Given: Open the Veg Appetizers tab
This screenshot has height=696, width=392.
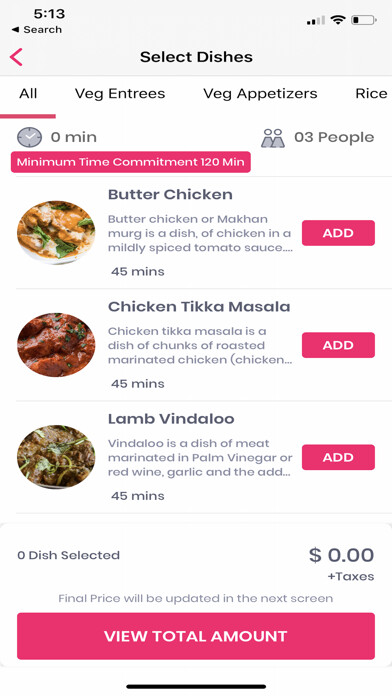Looking at the screenshot, I should pos(260,94).
